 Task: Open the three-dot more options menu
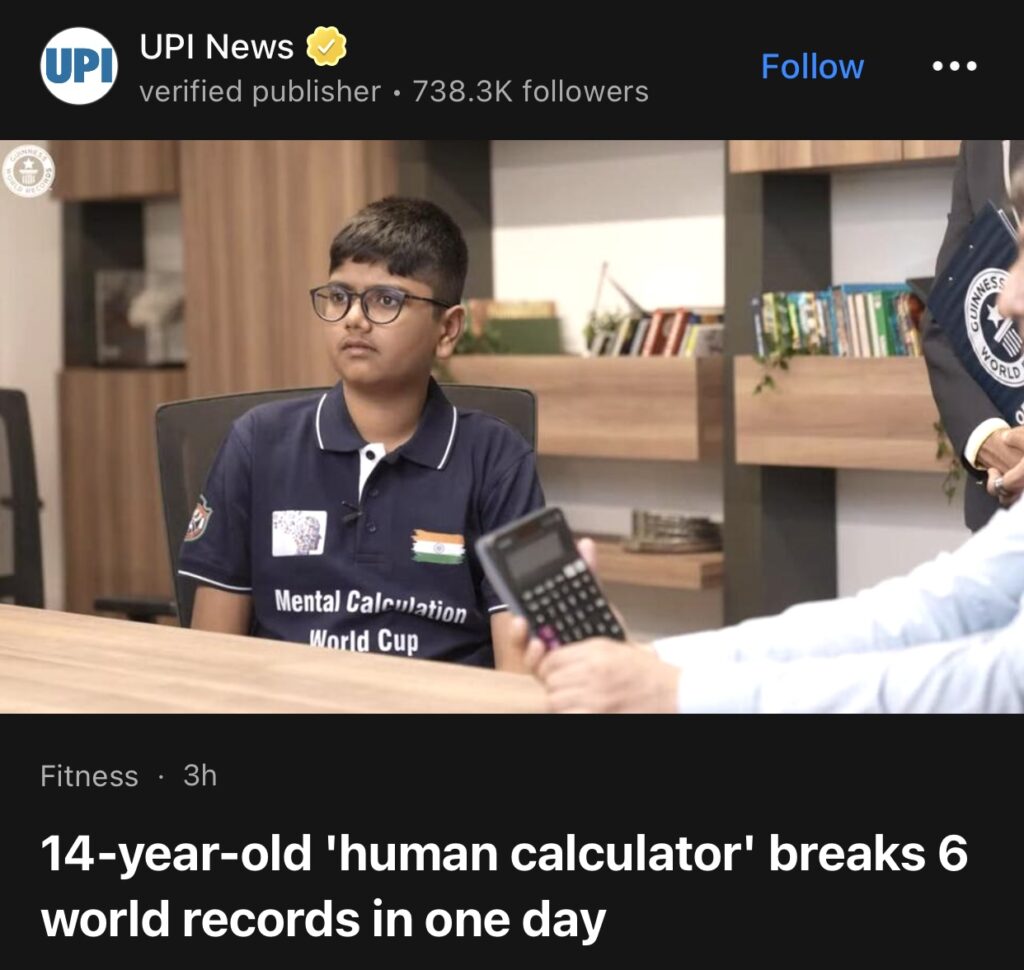954,66
